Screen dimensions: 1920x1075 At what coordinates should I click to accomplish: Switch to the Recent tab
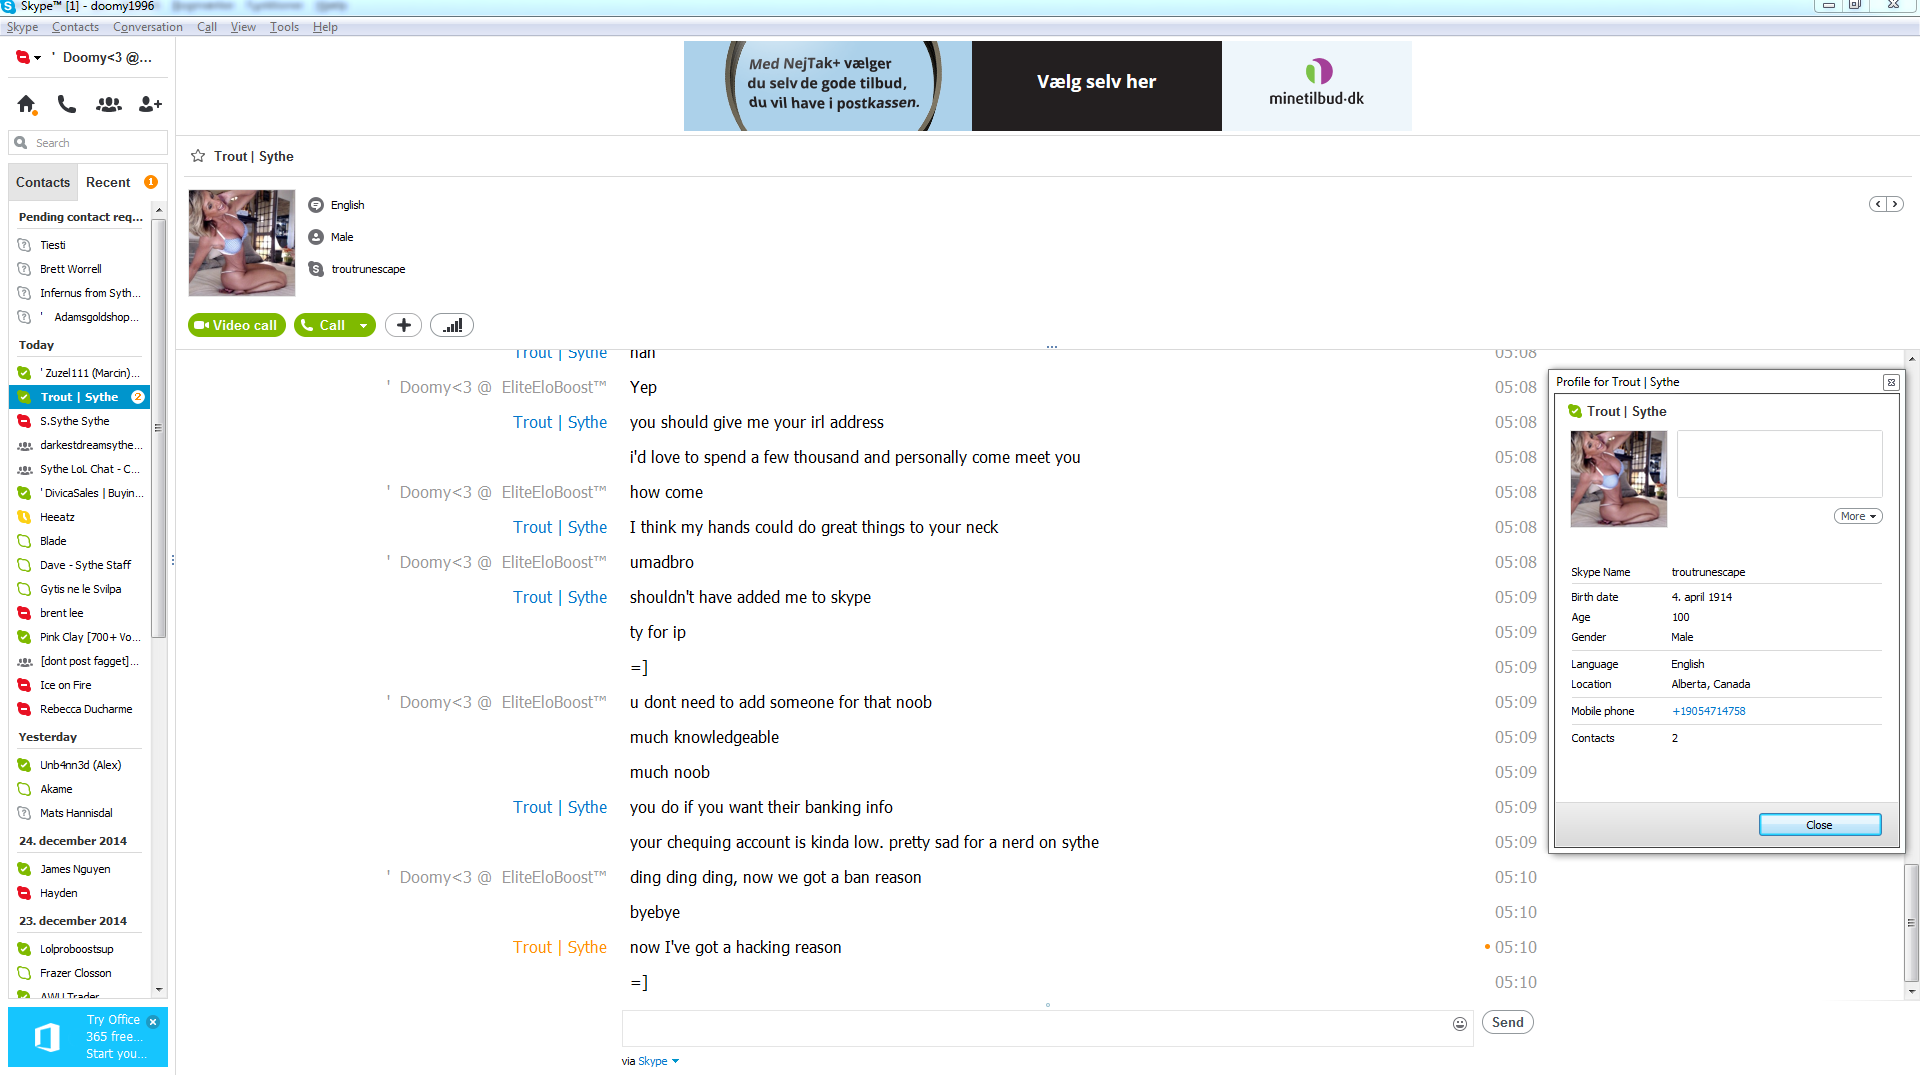(x=108, y=182)
